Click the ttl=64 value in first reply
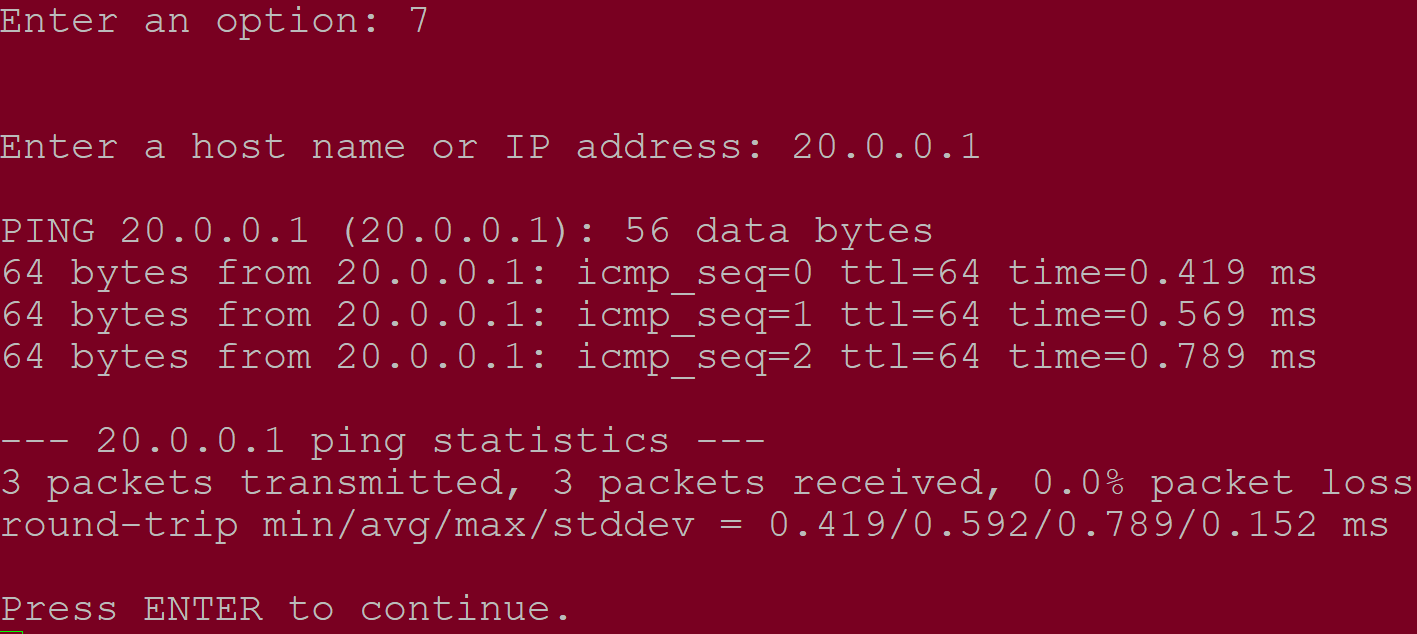Viewport: 1417px width, 634px height. [x=910, y=273]
